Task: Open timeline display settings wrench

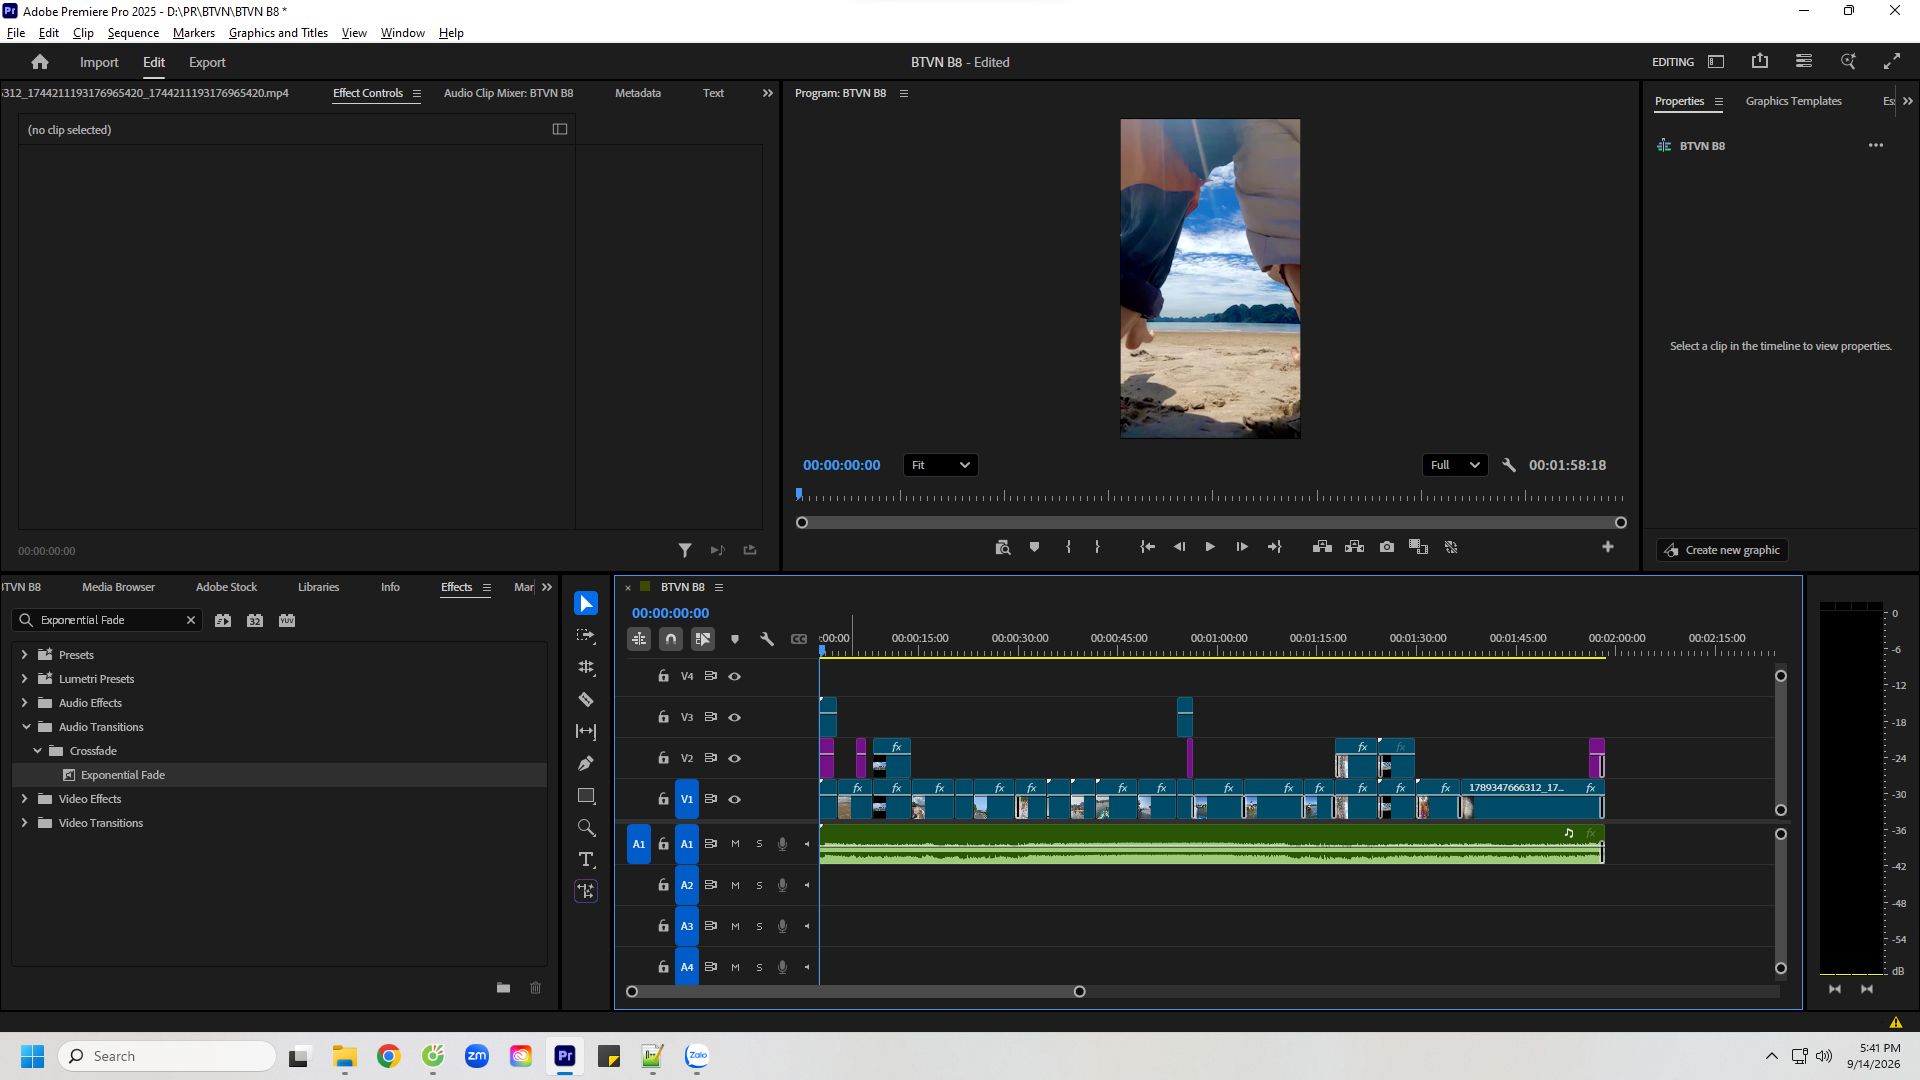Action: 767,639
